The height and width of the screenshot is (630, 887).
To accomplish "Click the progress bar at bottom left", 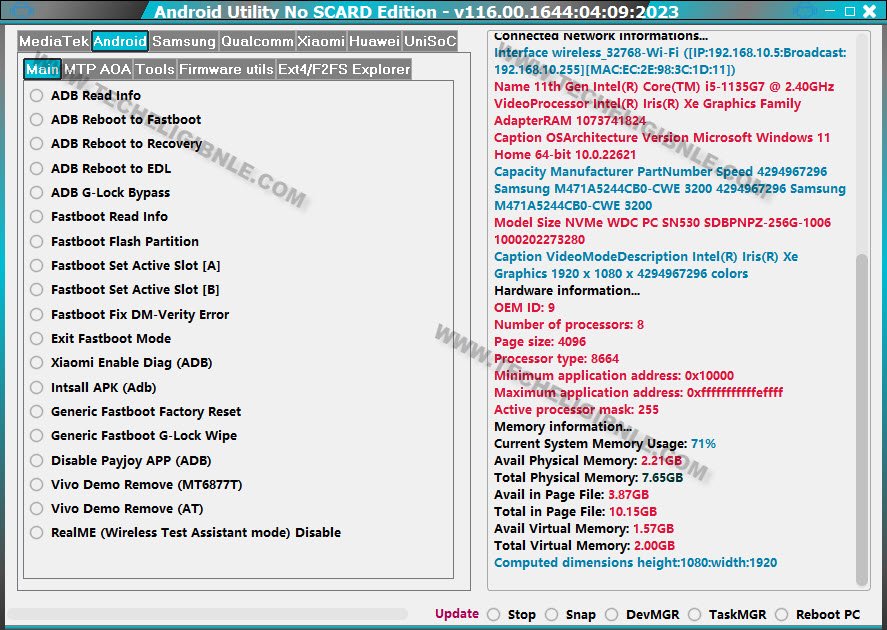I will coord(207,614).
